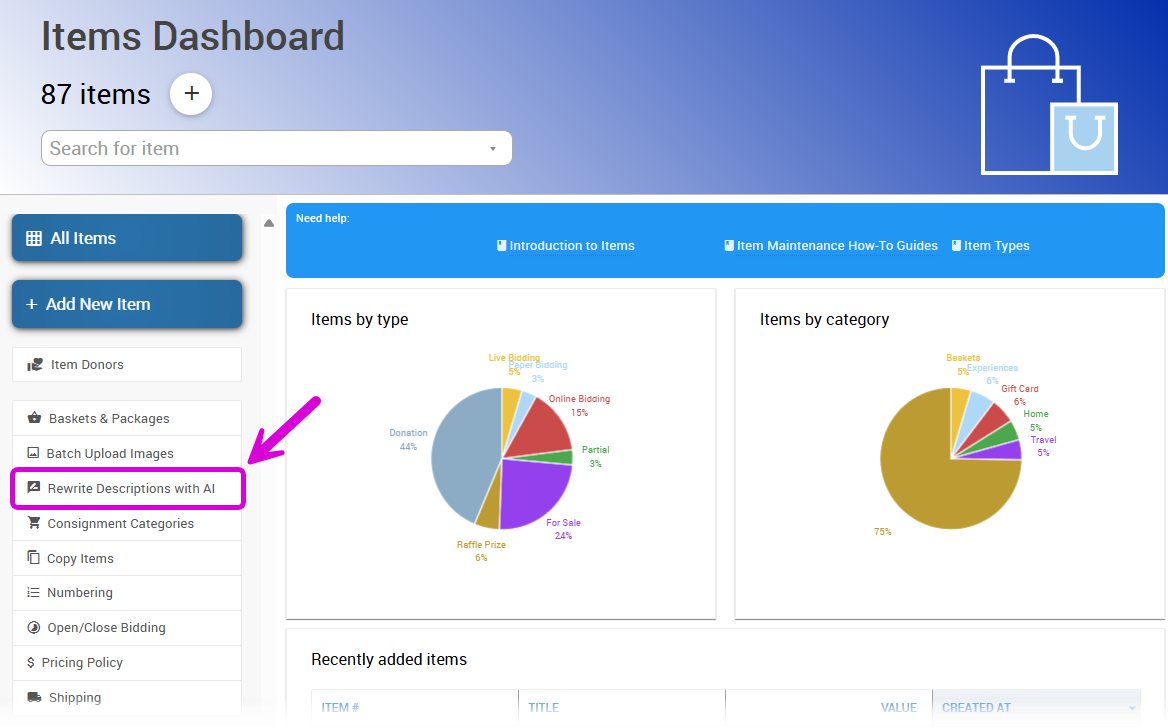Click the book icon for Item Maintenance Guides
Screen dimensions: 1168x728
tap(729, 245)
